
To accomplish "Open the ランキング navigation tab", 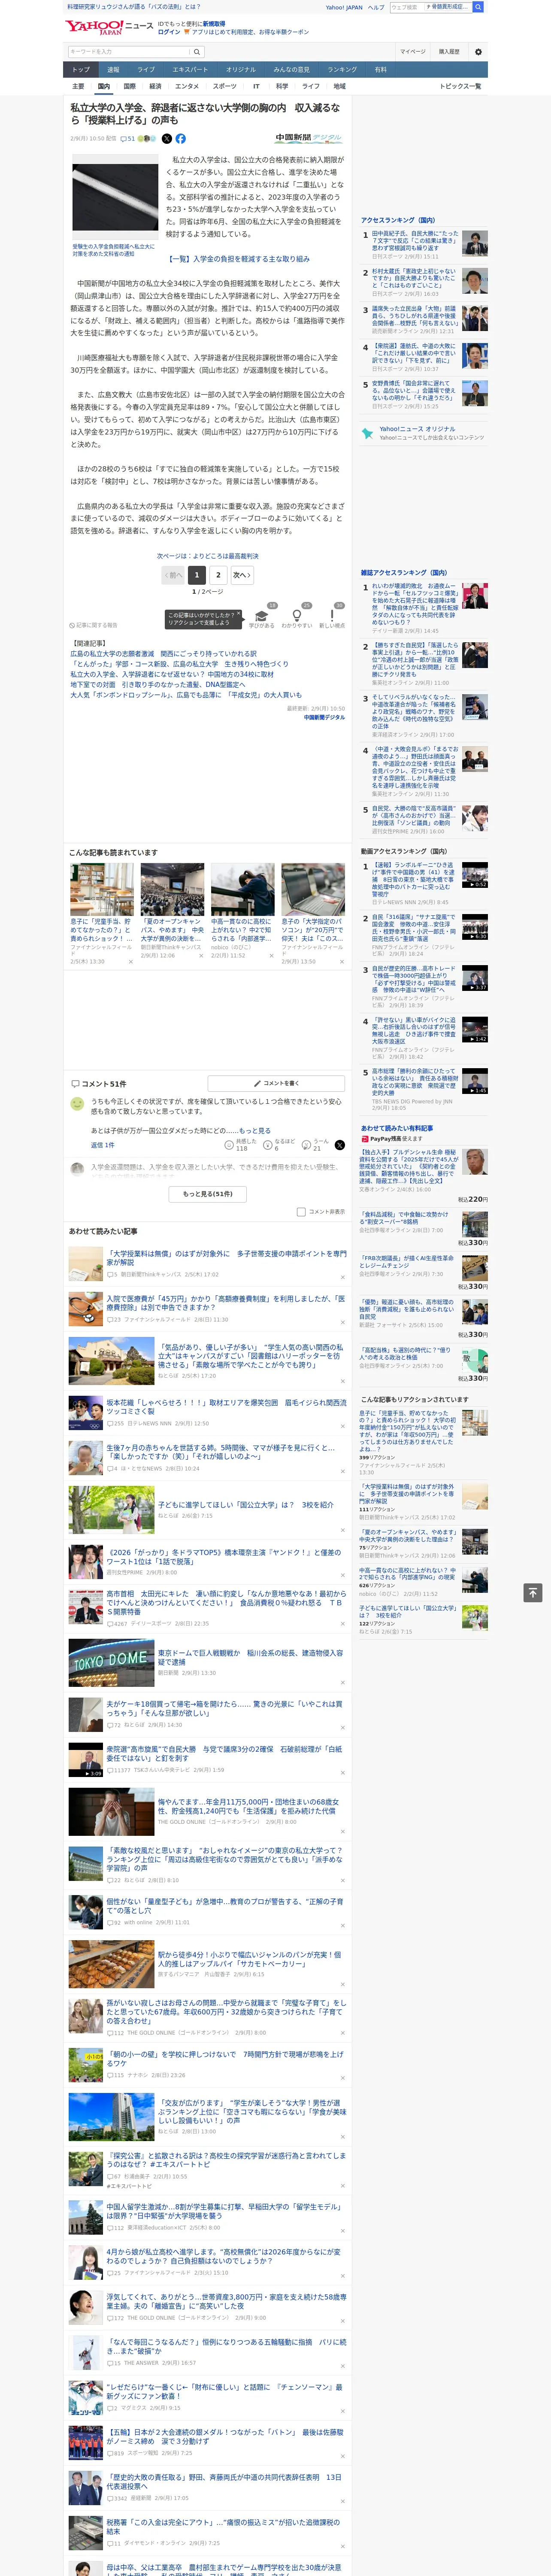I will (342, 70).
